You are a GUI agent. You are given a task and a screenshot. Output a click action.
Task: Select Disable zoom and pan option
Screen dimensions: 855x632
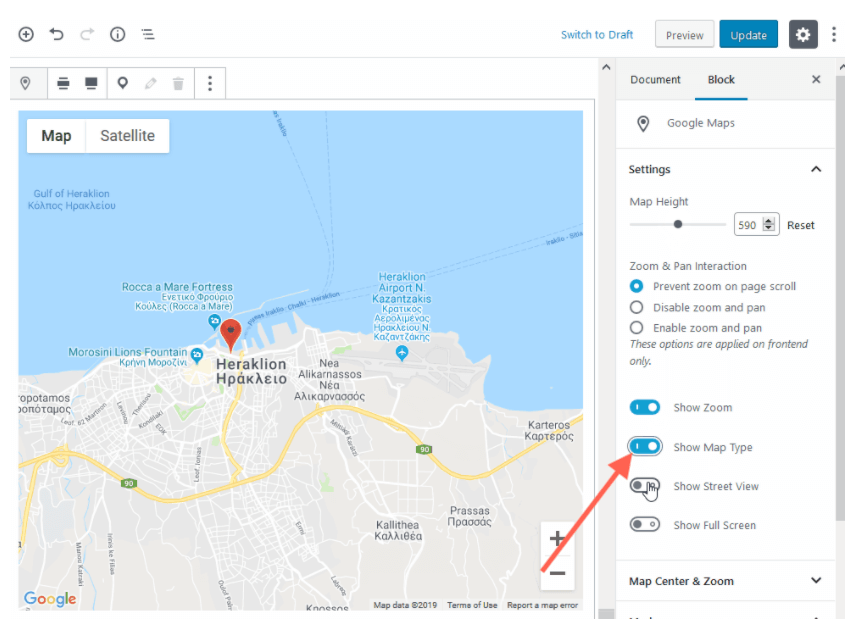[636, 307]
